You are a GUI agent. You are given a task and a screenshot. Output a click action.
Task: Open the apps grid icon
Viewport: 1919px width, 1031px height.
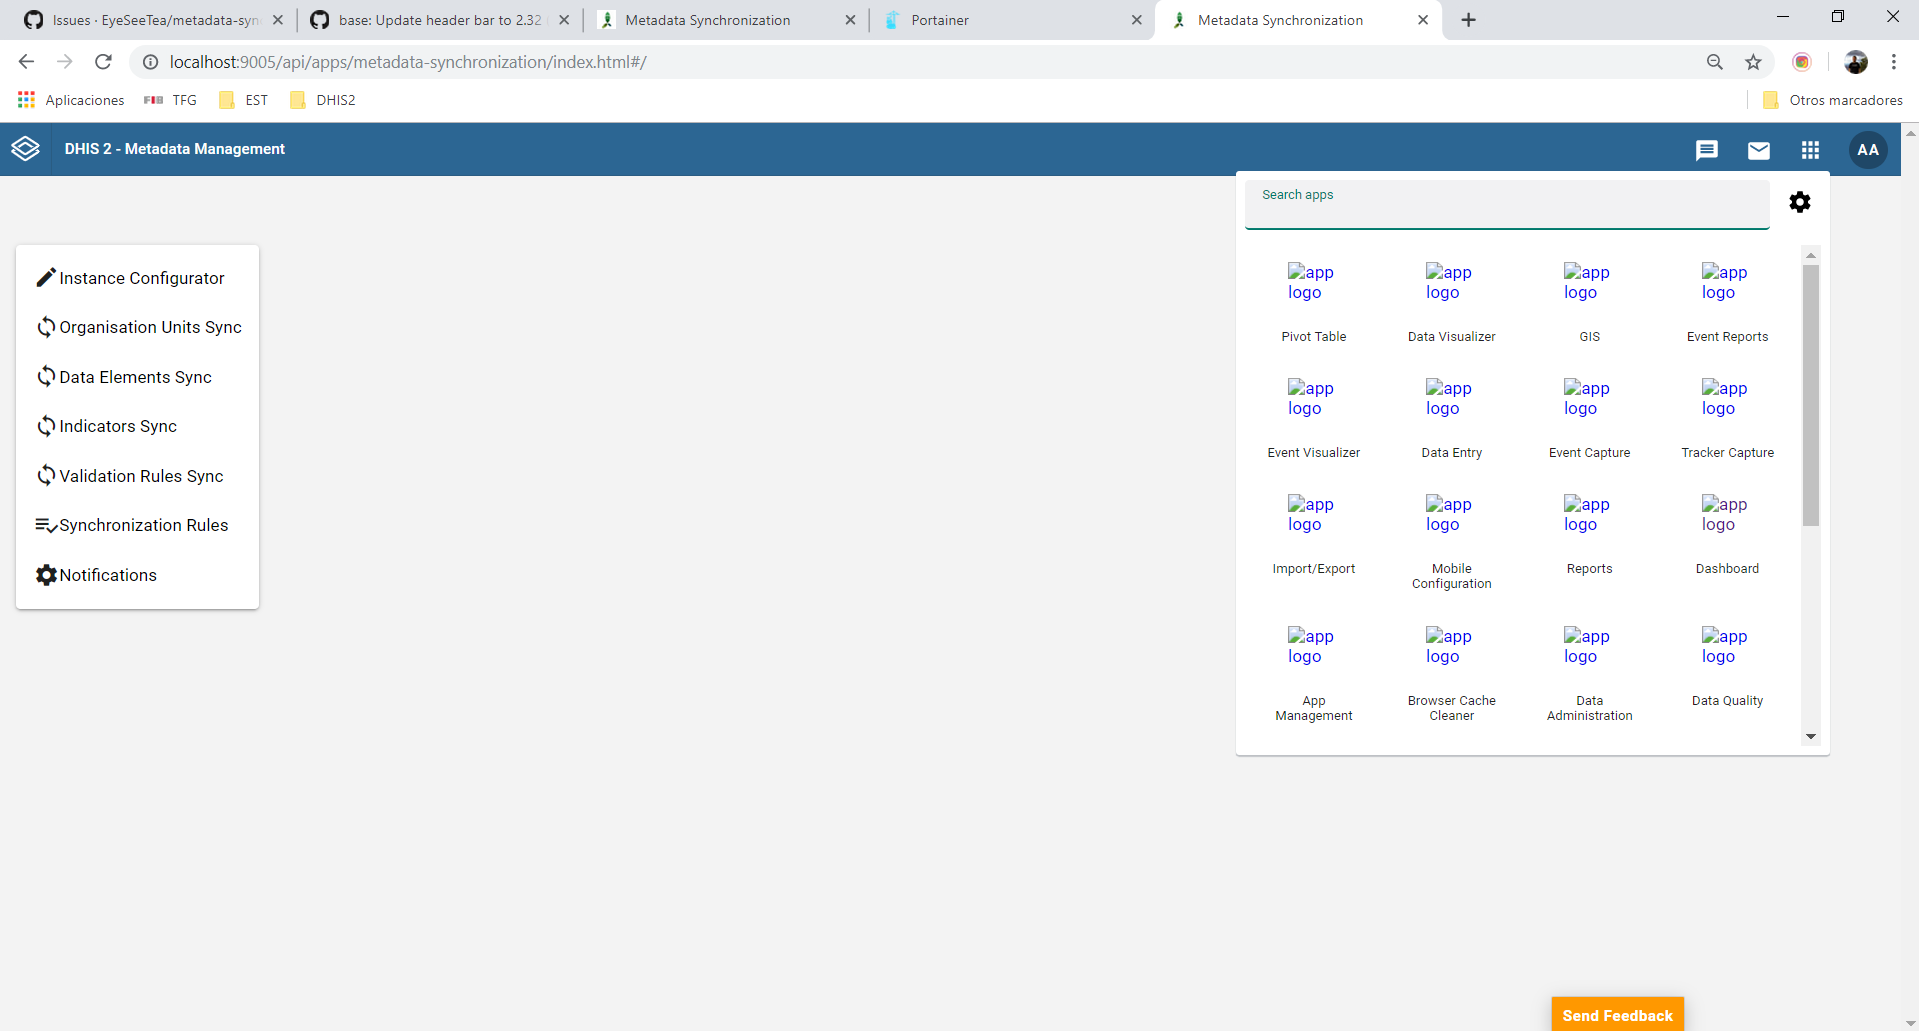(x=1810, y=150)
